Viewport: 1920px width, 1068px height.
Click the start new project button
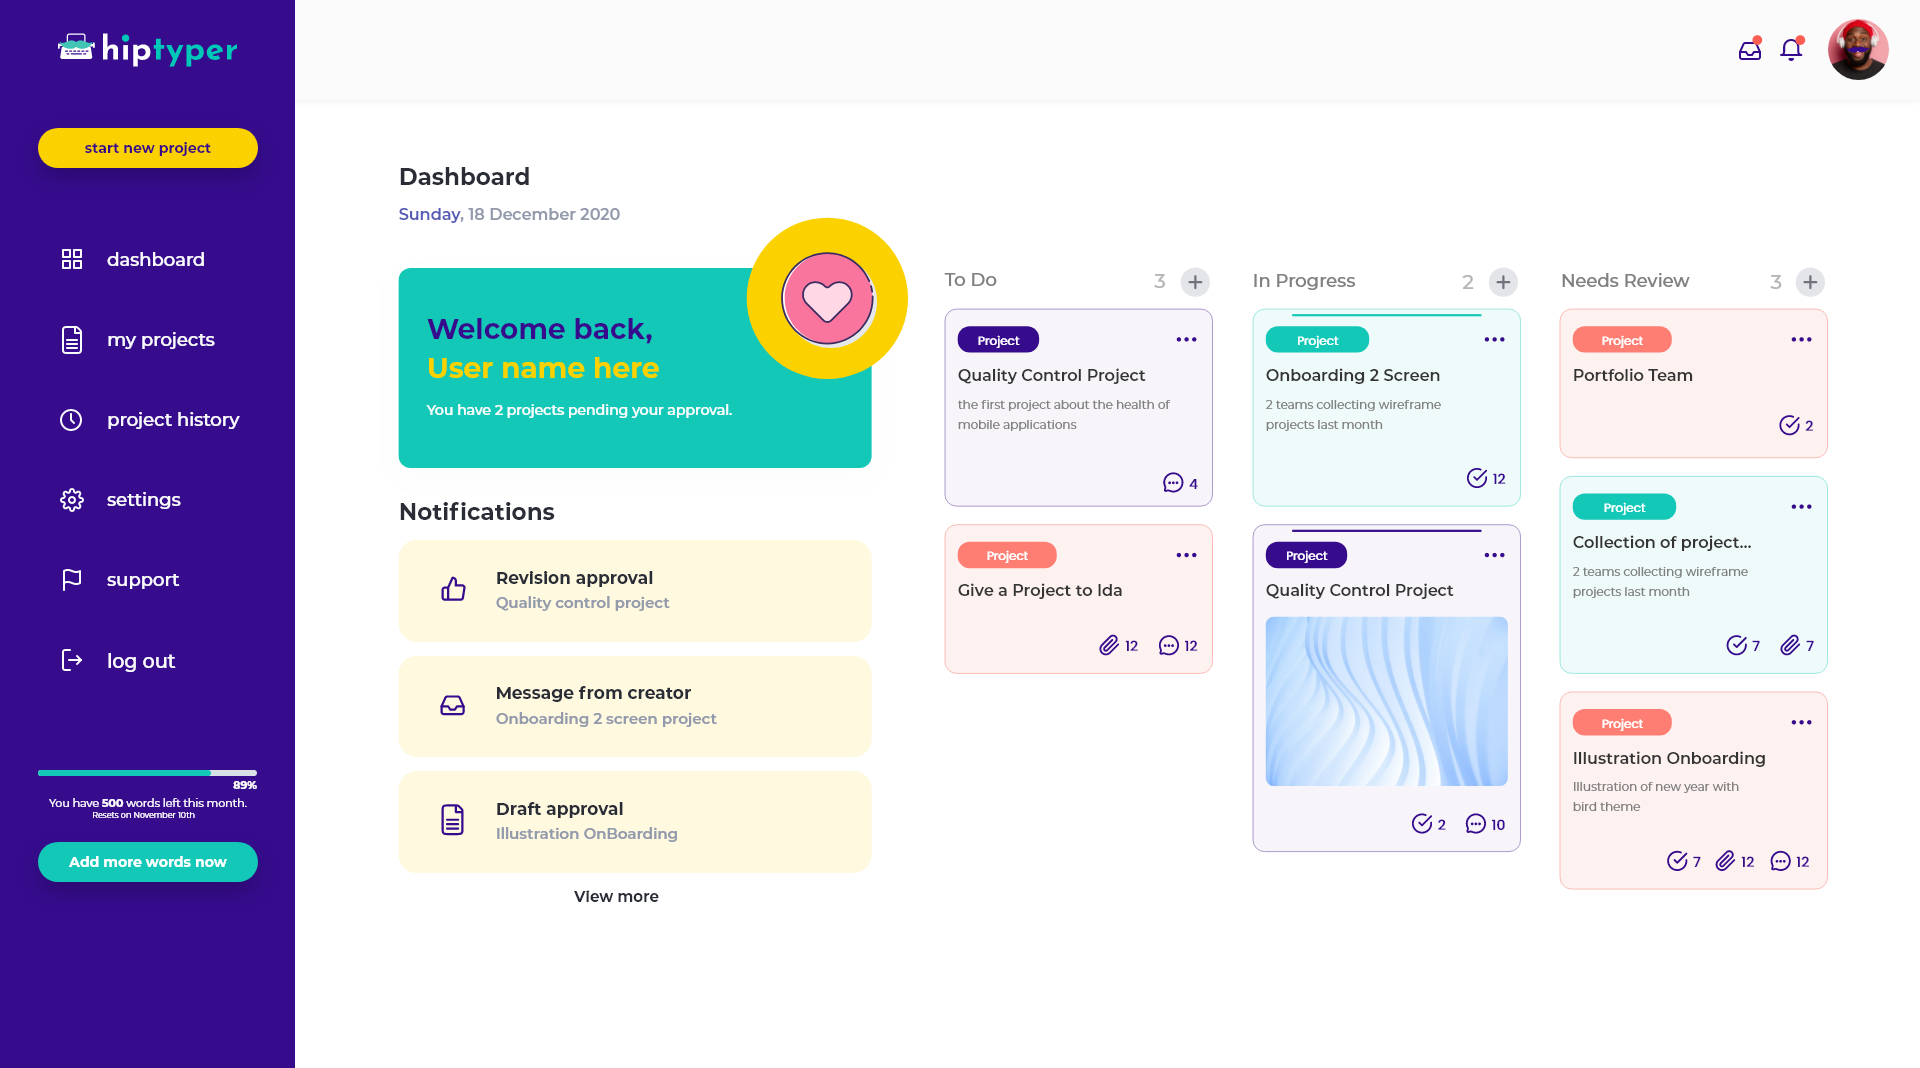(148, 148)
